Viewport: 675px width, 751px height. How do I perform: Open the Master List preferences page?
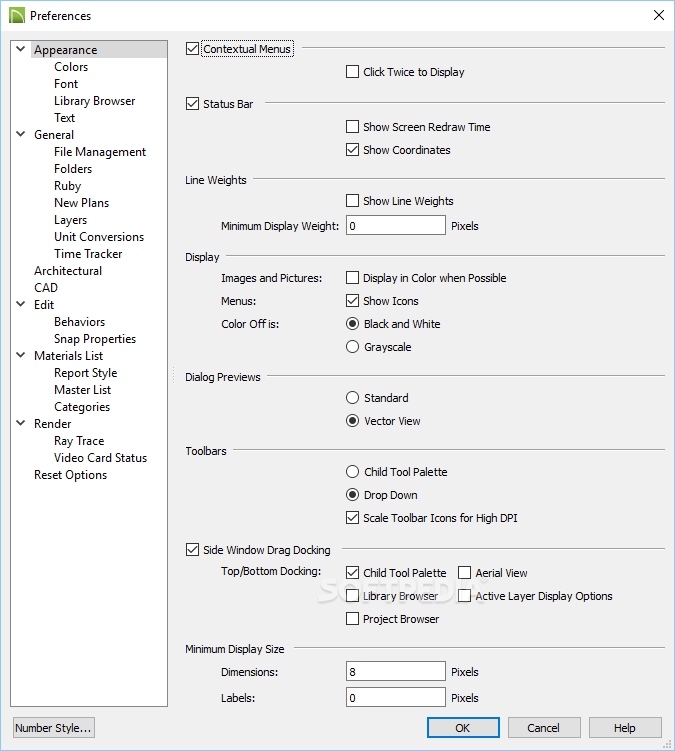pyautogui.click(x=82, y=390)
